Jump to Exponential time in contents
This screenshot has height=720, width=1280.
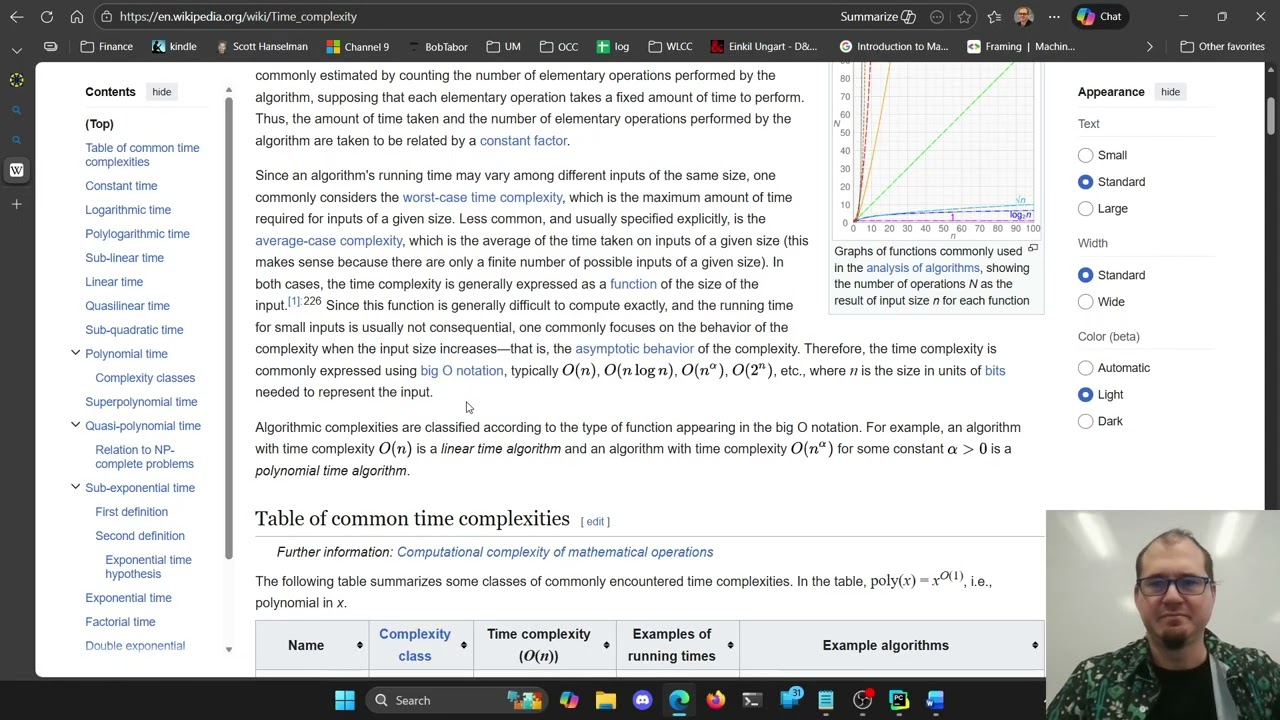(x=128, y=598)
